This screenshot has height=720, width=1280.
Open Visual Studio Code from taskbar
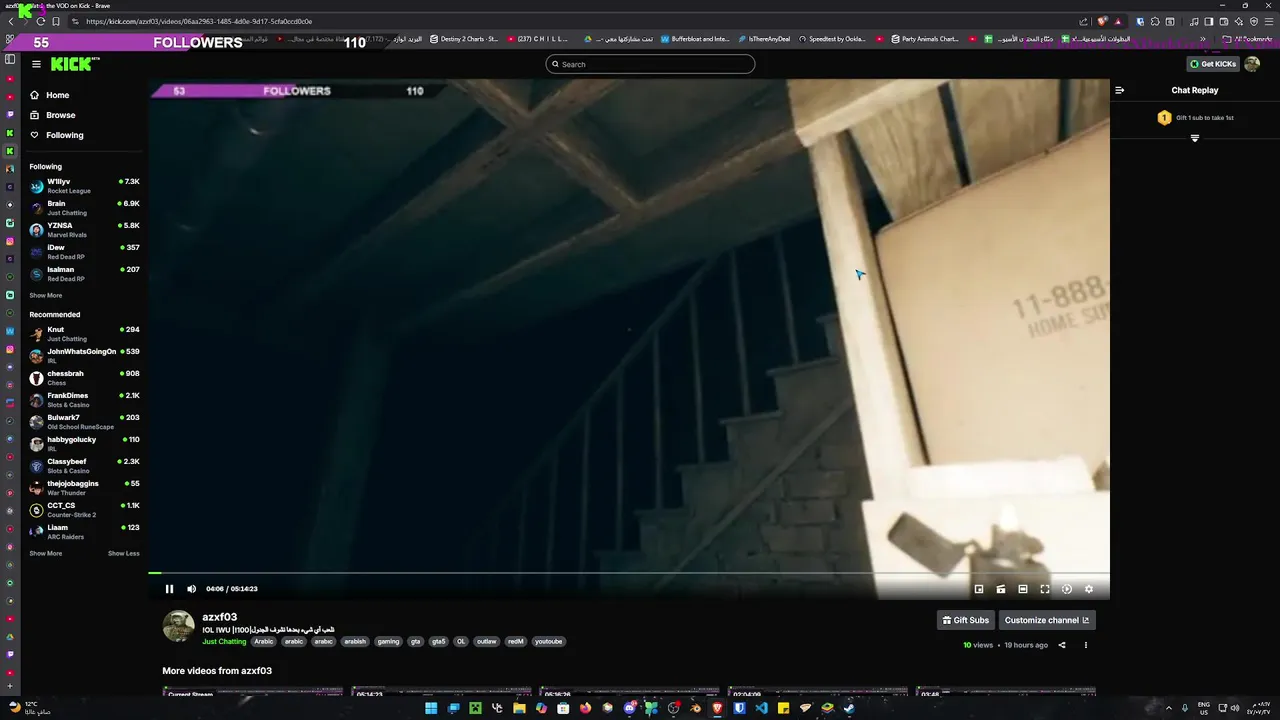click(x=761, y=708)
